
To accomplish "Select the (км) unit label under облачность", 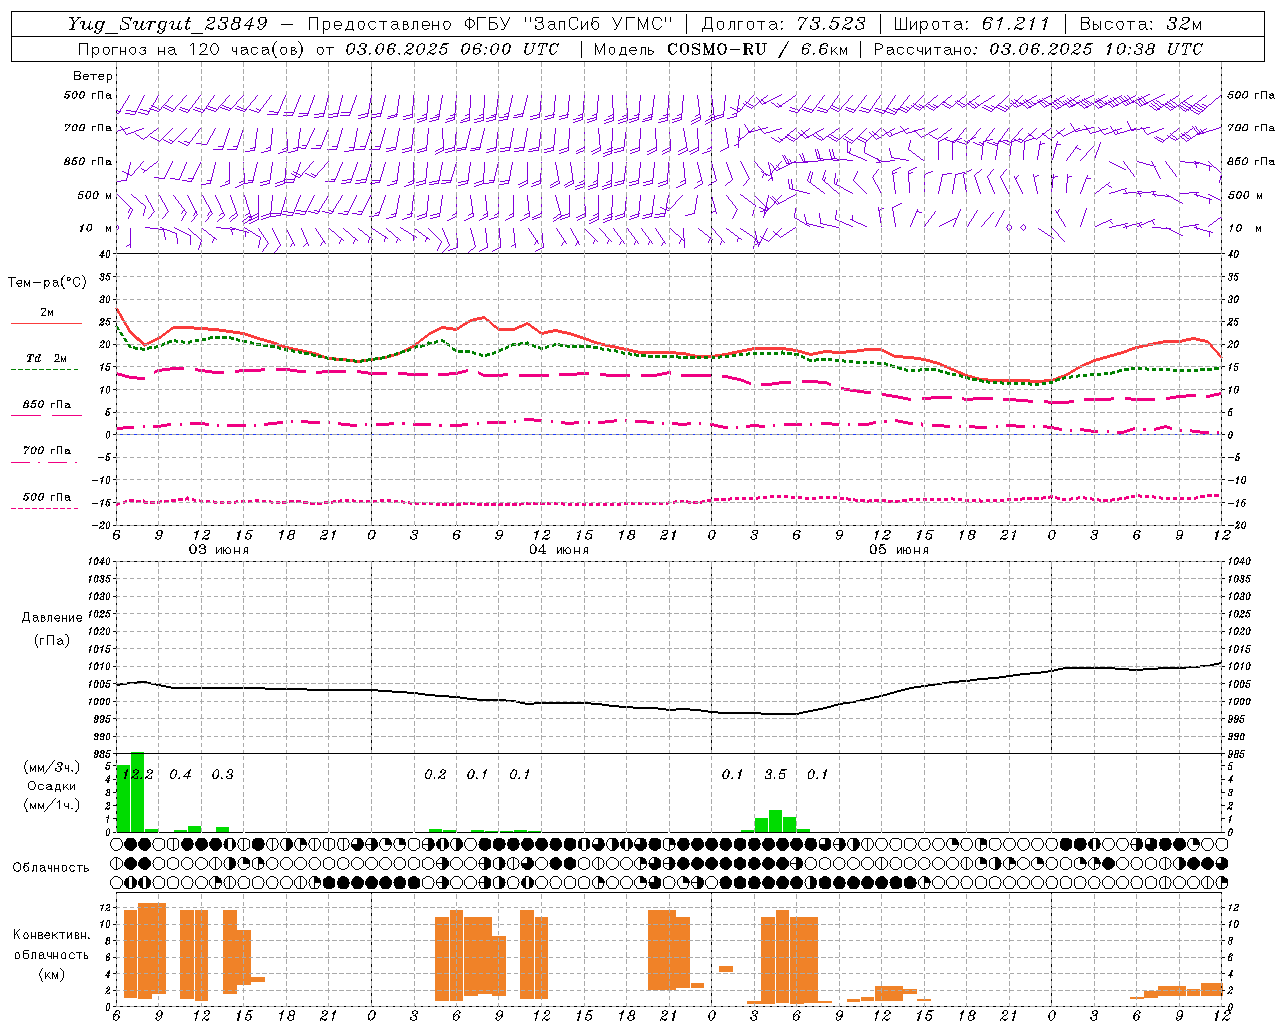I will pyautogui.click(x=51, y=973).
